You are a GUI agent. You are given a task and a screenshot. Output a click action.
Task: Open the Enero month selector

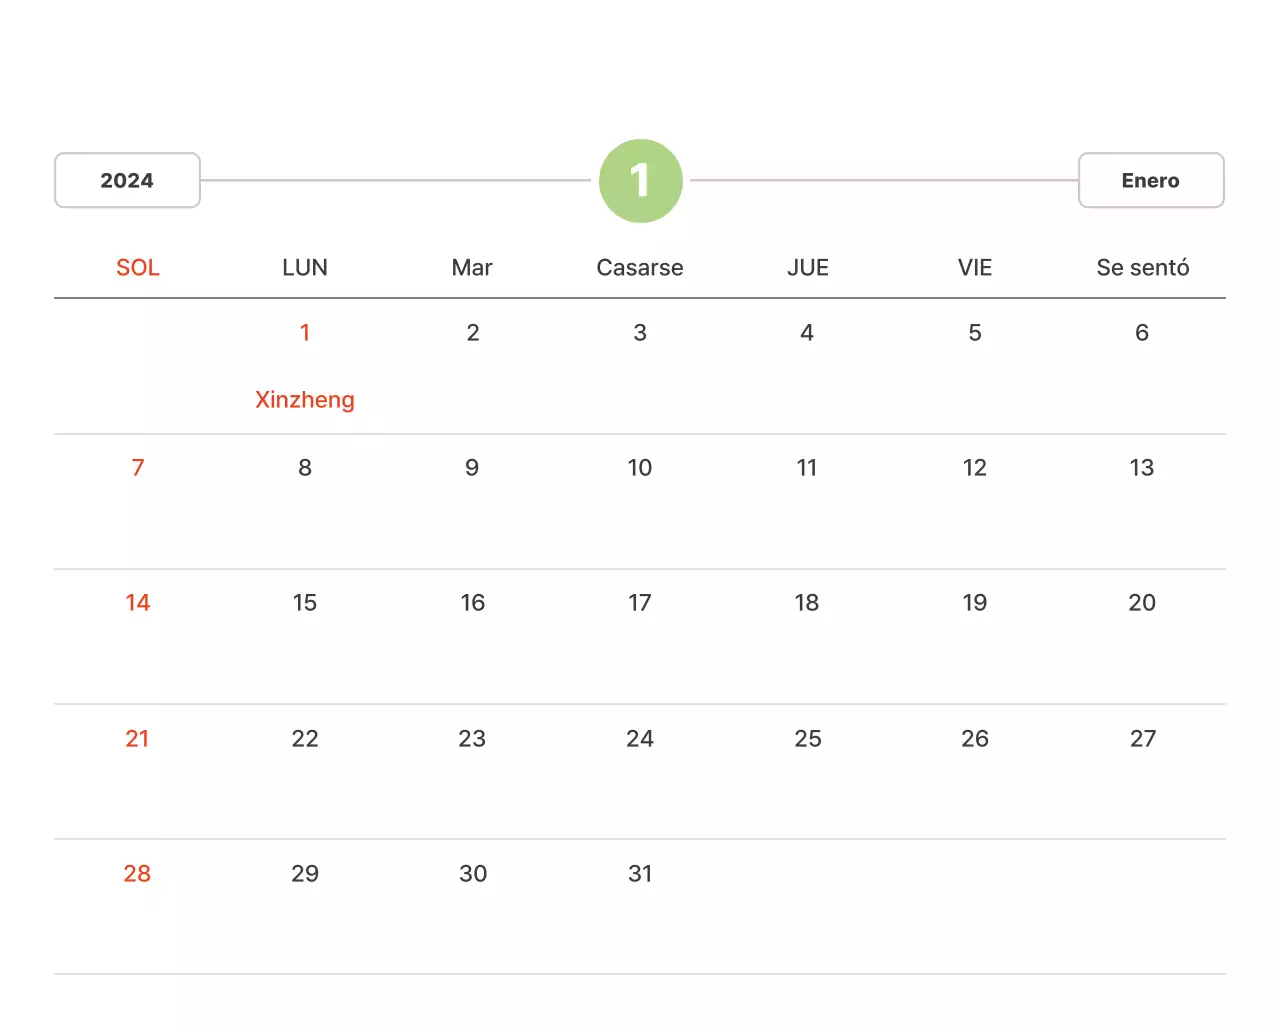tap(1150, 180)
